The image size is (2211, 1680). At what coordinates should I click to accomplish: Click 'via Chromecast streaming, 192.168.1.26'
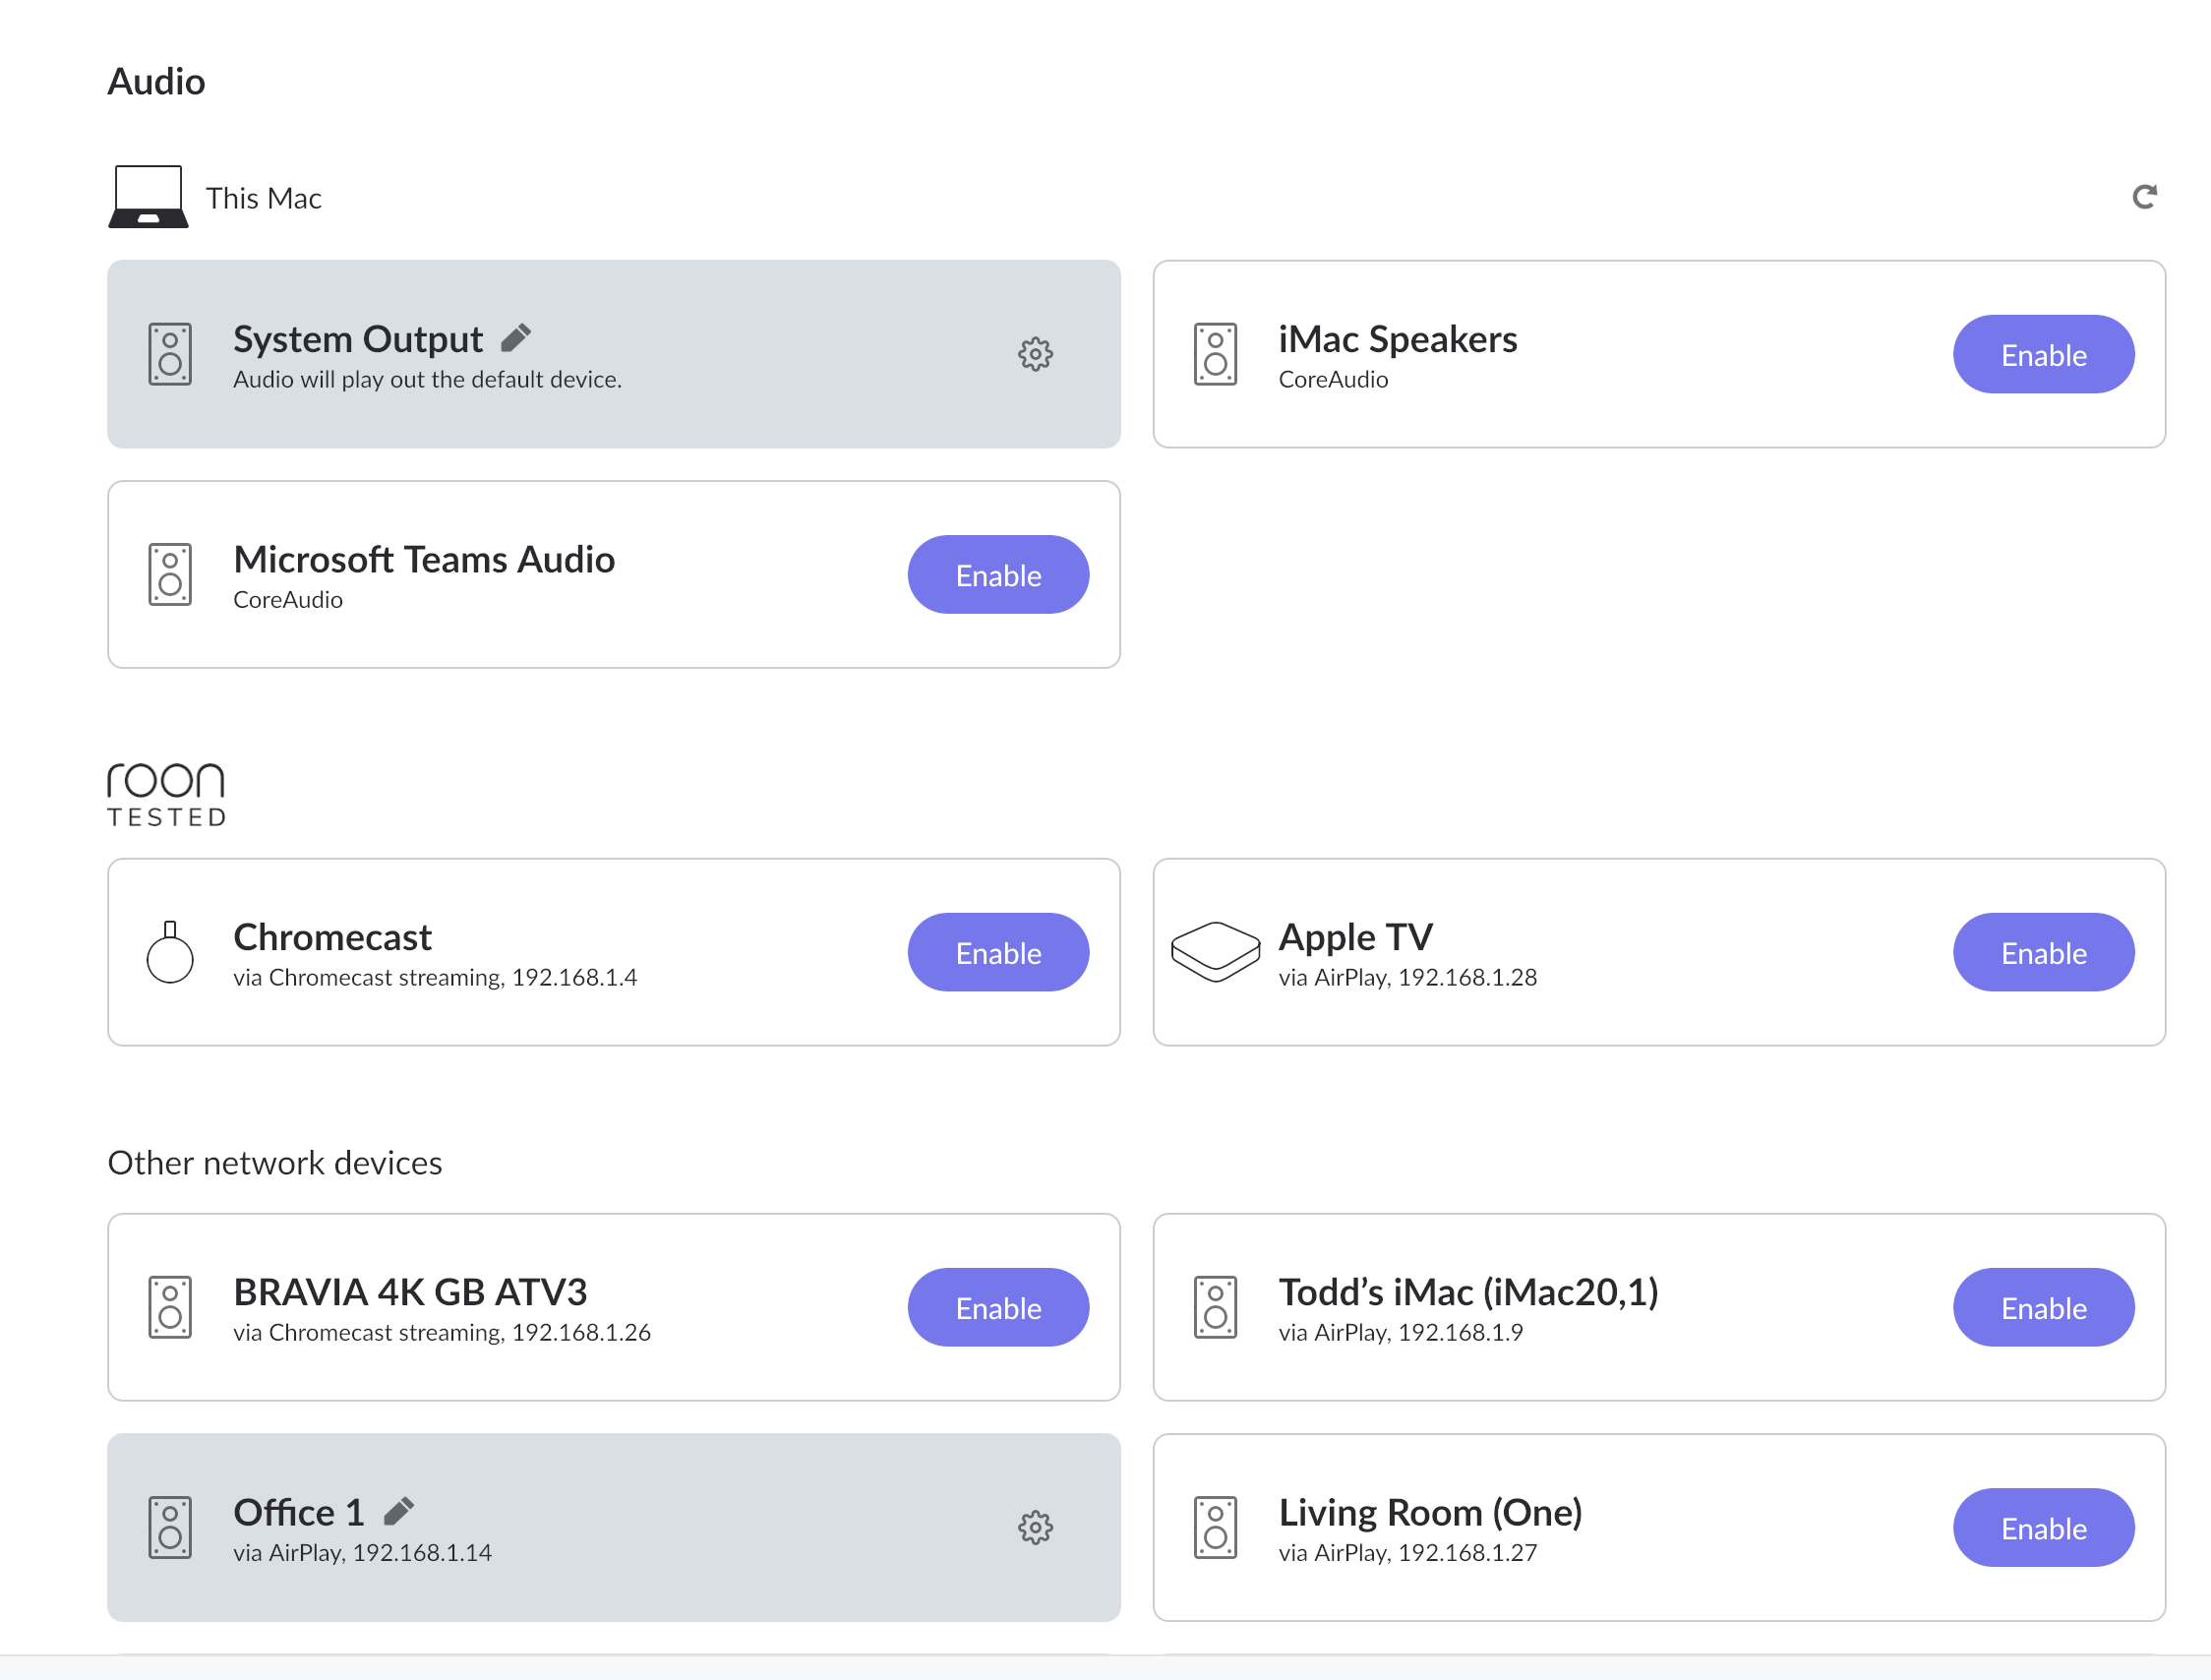442,1333
